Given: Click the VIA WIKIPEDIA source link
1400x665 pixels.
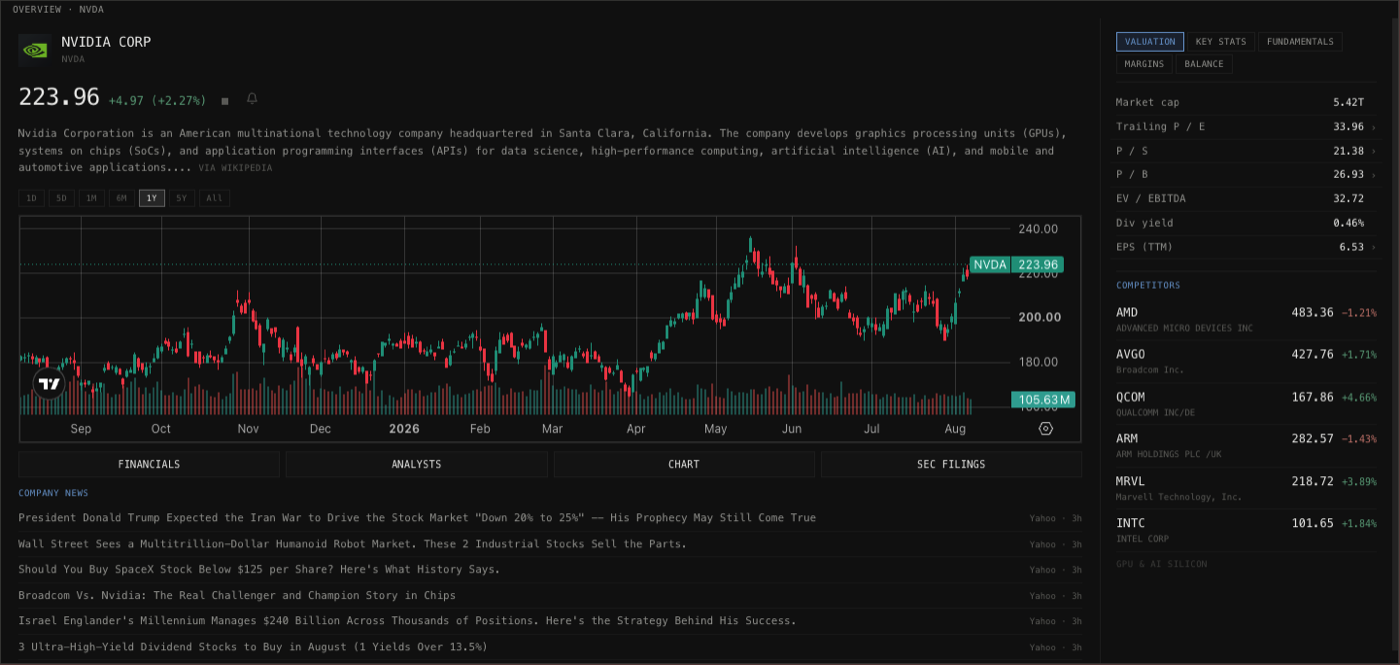Looking at the screenshot, I should (235, 168).
